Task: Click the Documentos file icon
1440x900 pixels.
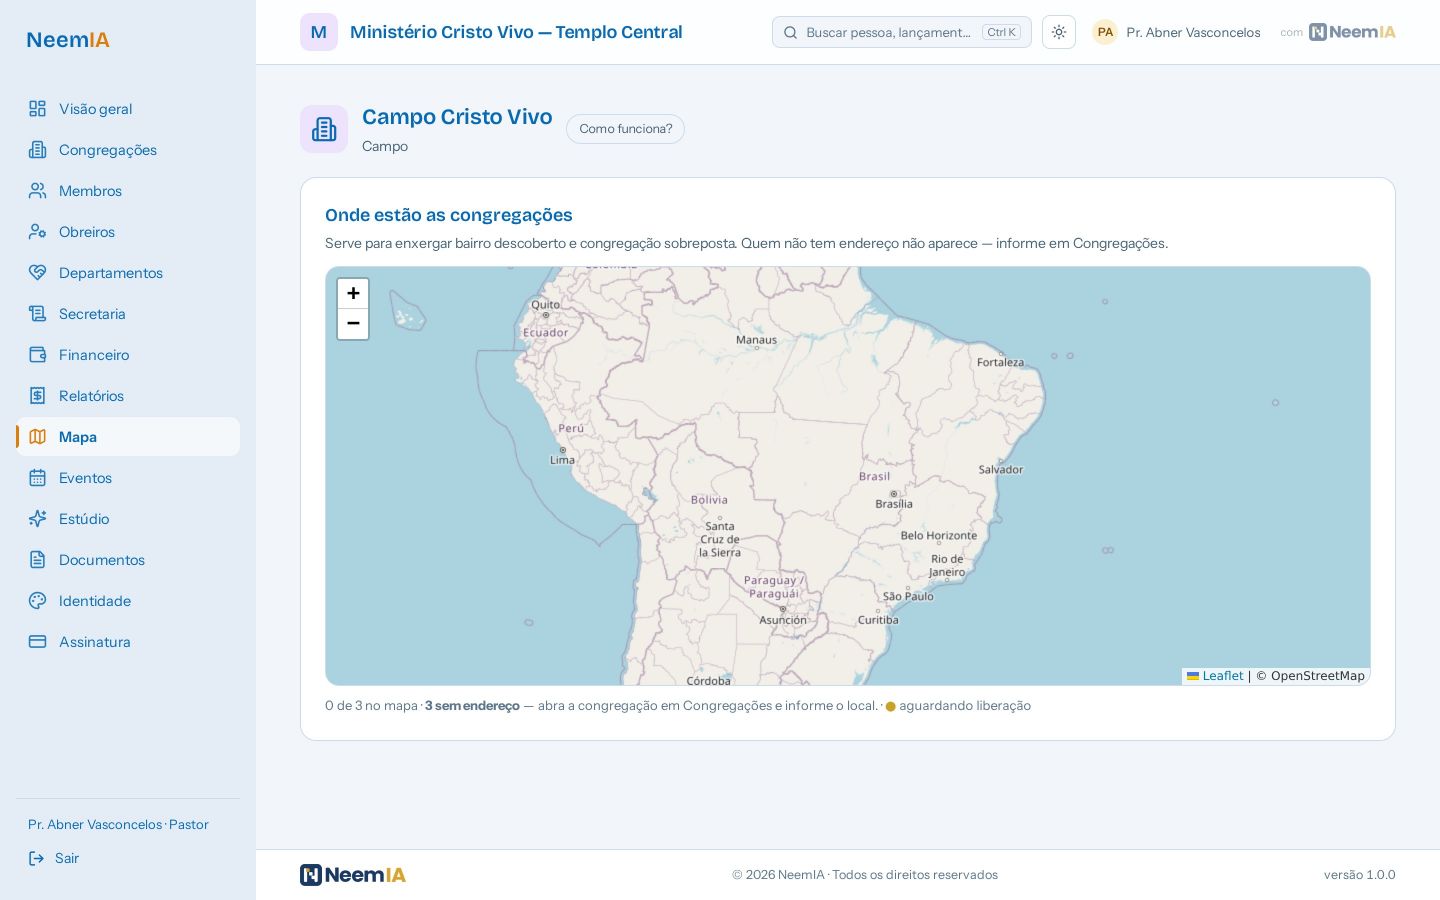Action: (x=37, y=560)
